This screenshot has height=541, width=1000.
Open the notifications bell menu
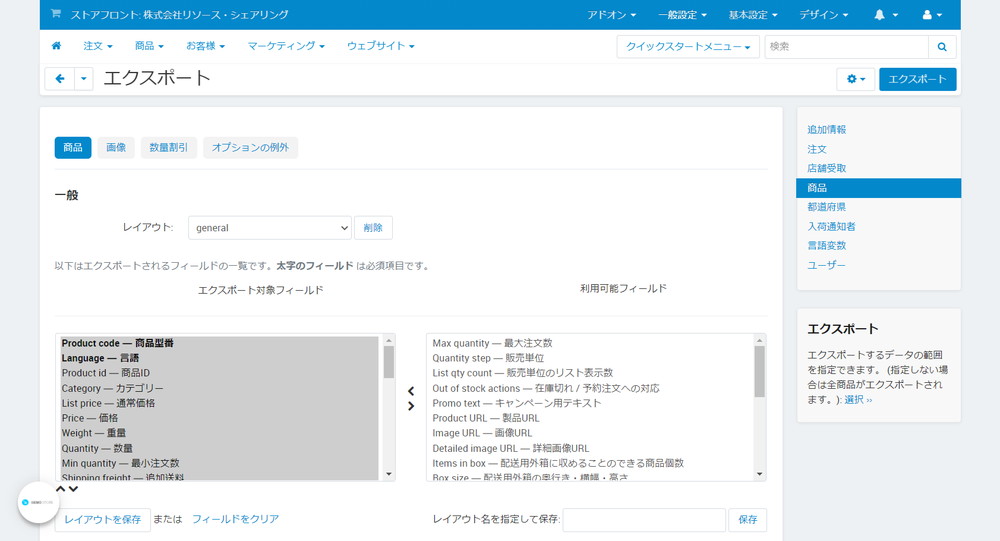pyautogui.click(x=885, y=15)
